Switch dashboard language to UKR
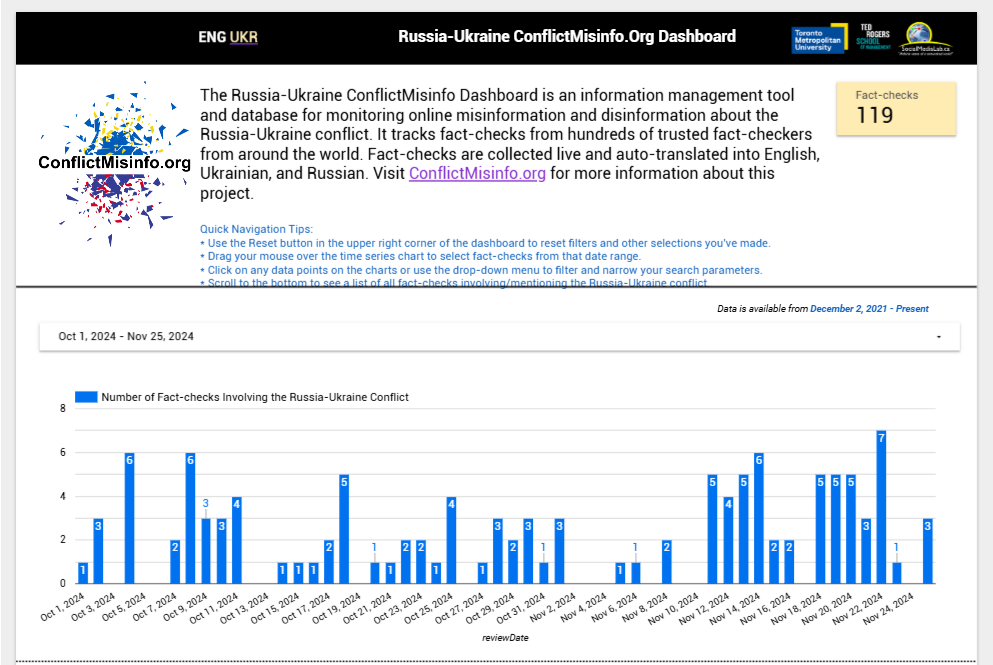This screenshot has height=665, width=993. 244,37
